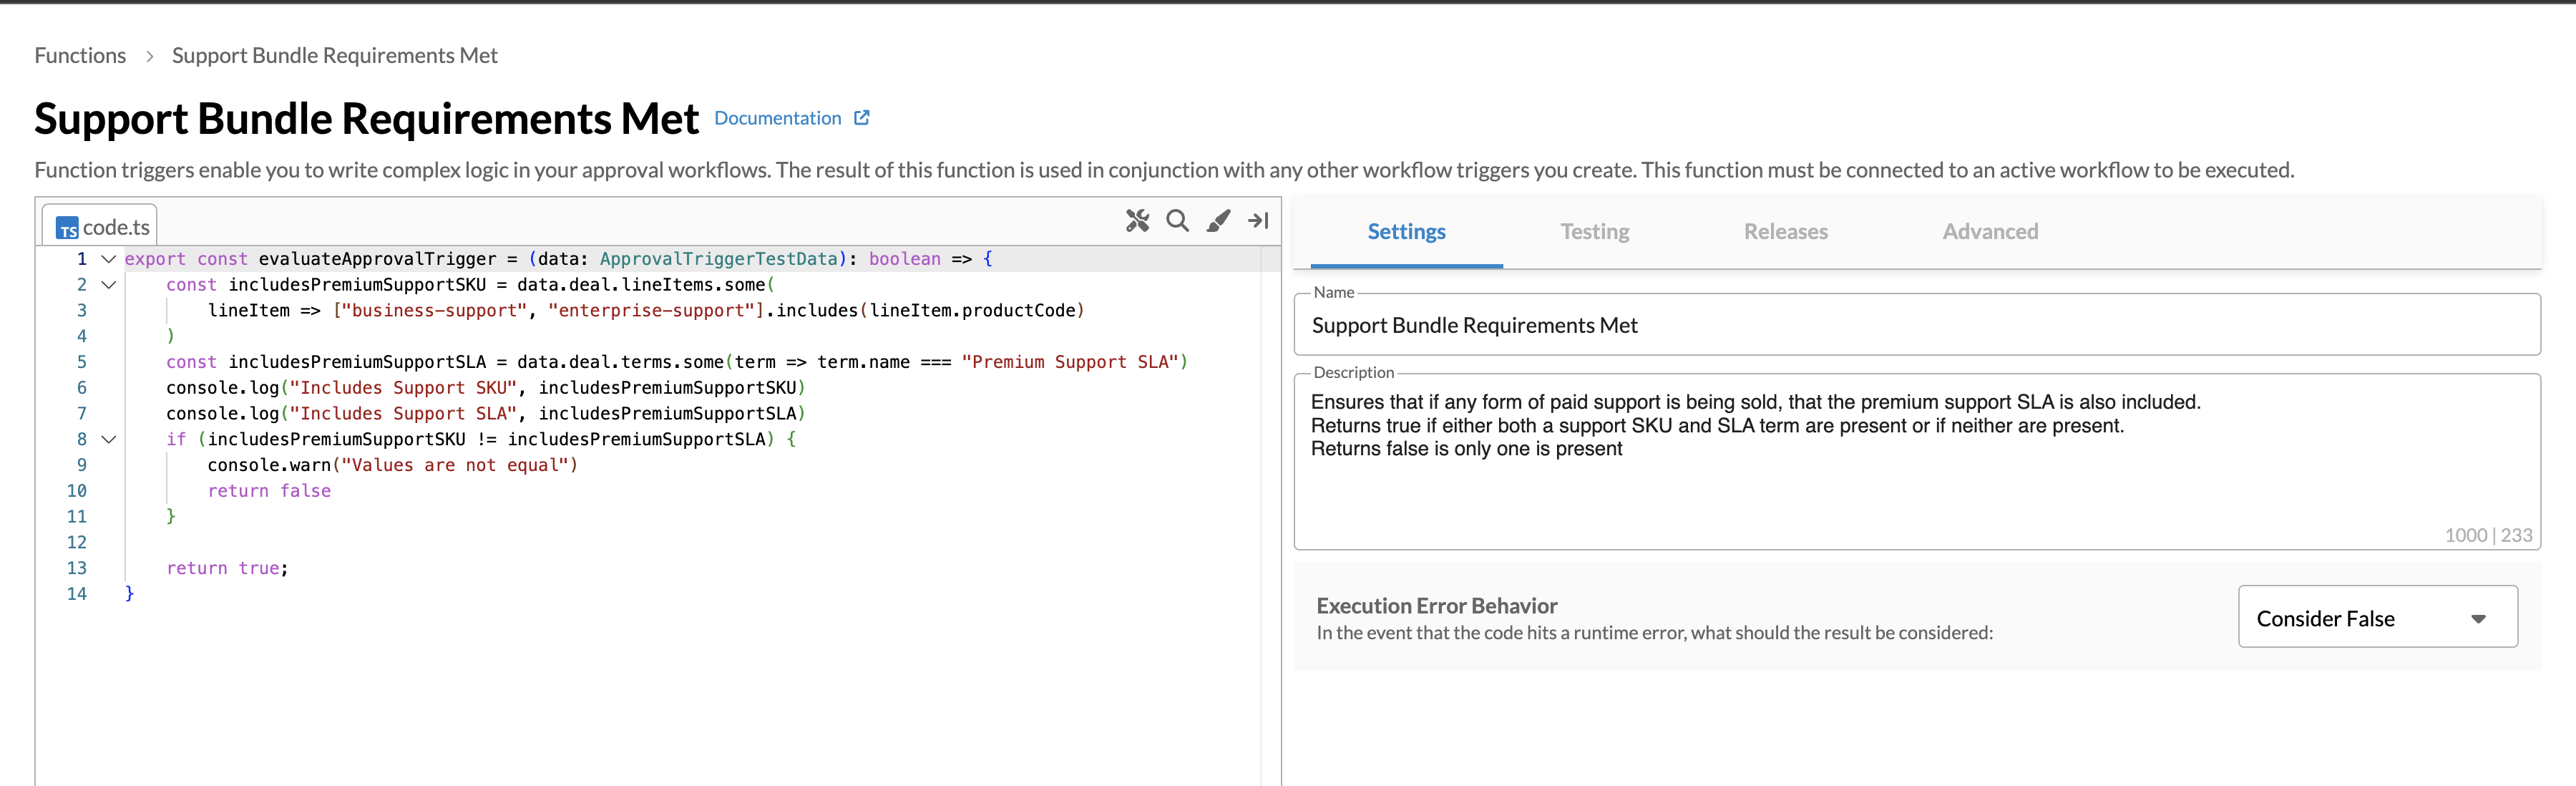Click 'return false' on line 10
The width and height of the screenshot is (2576, 786).
[x=269, y=491]
